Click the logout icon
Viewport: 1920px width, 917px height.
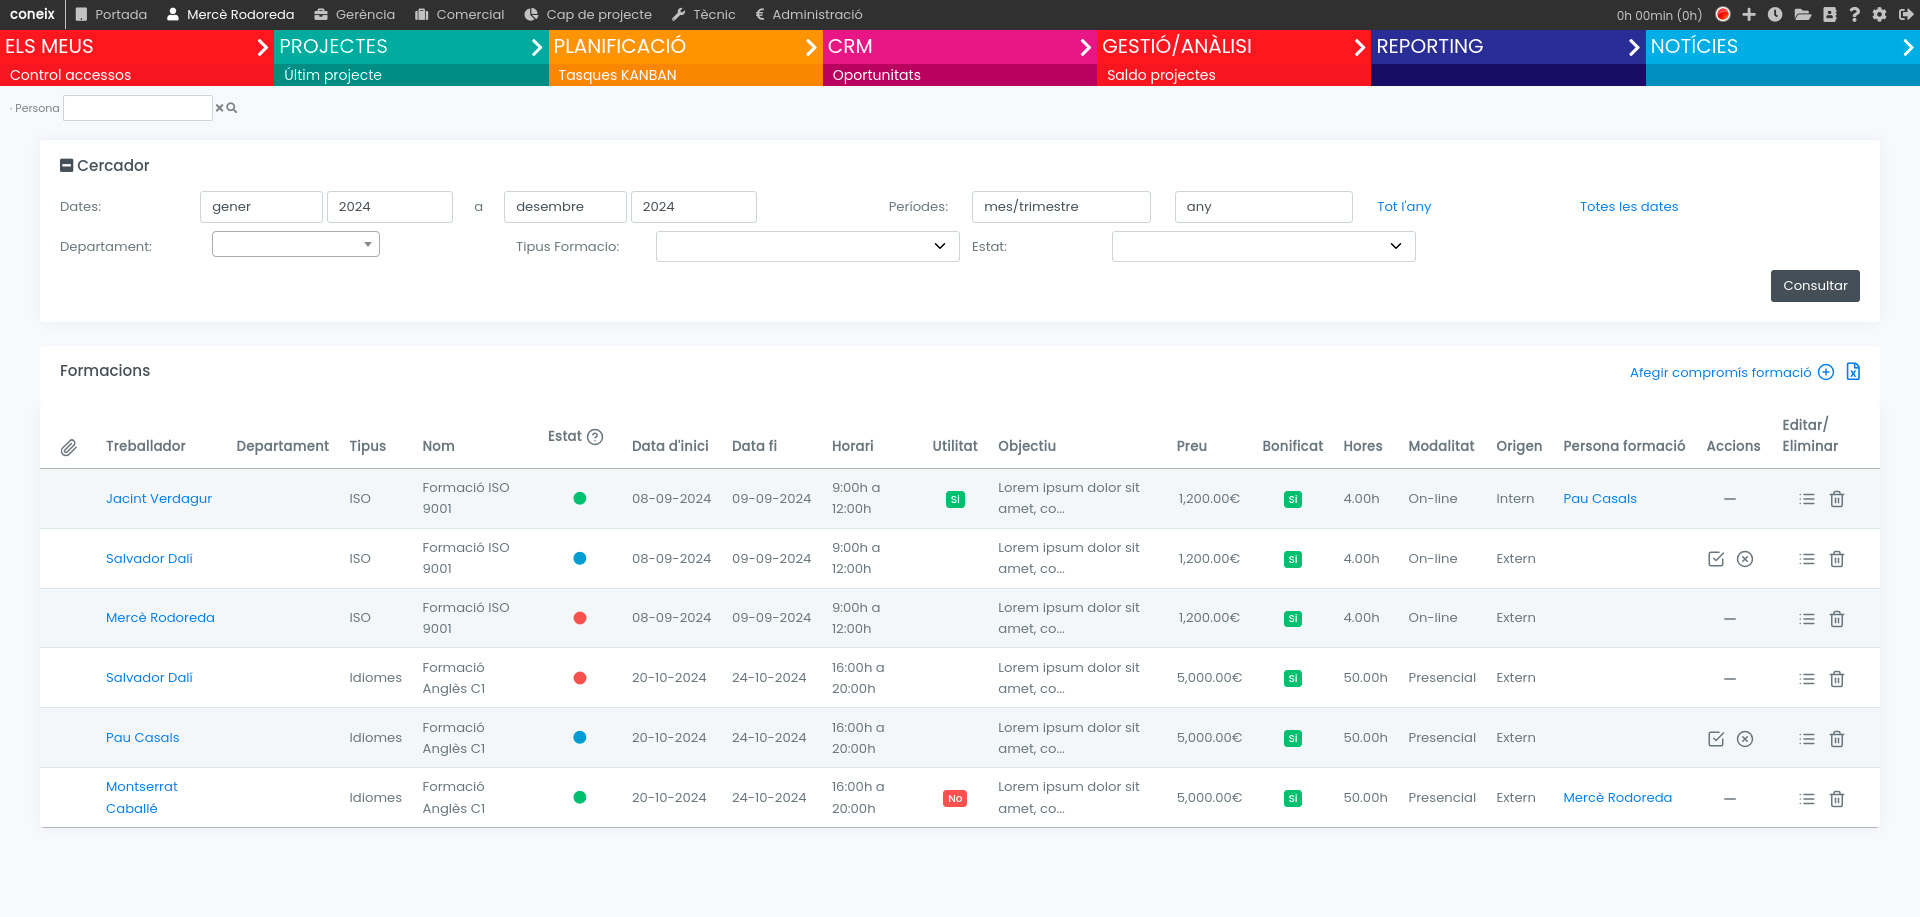point(1906,14)
